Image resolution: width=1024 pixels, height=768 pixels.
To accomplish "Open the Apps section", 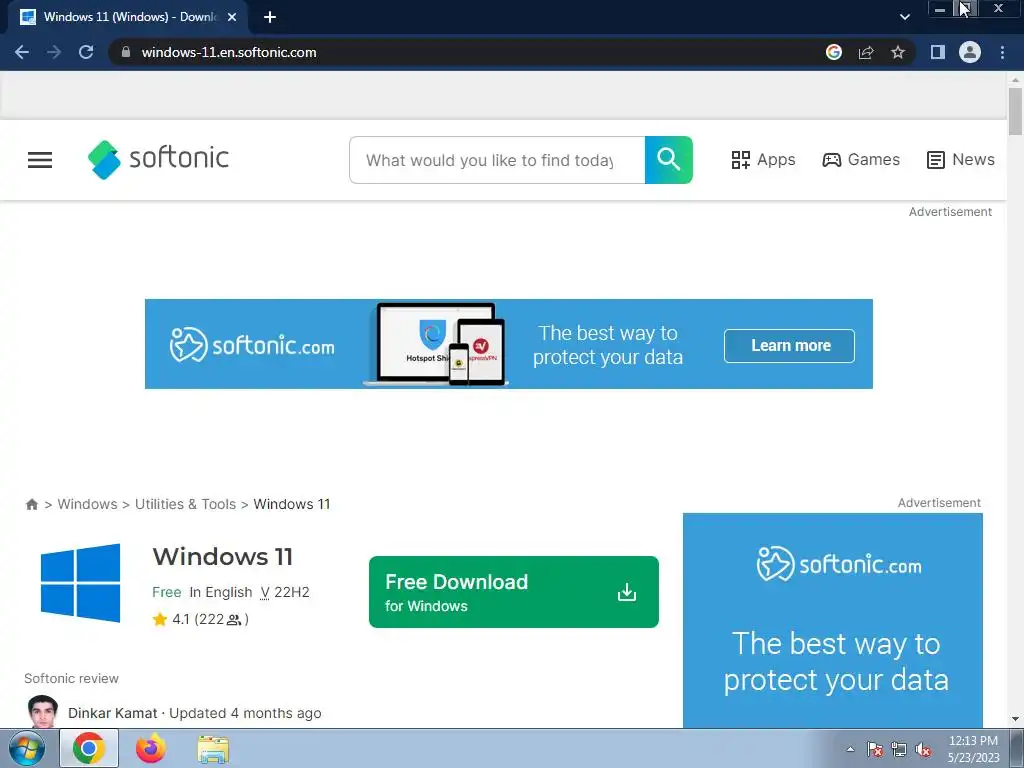I will pos(763,160).
